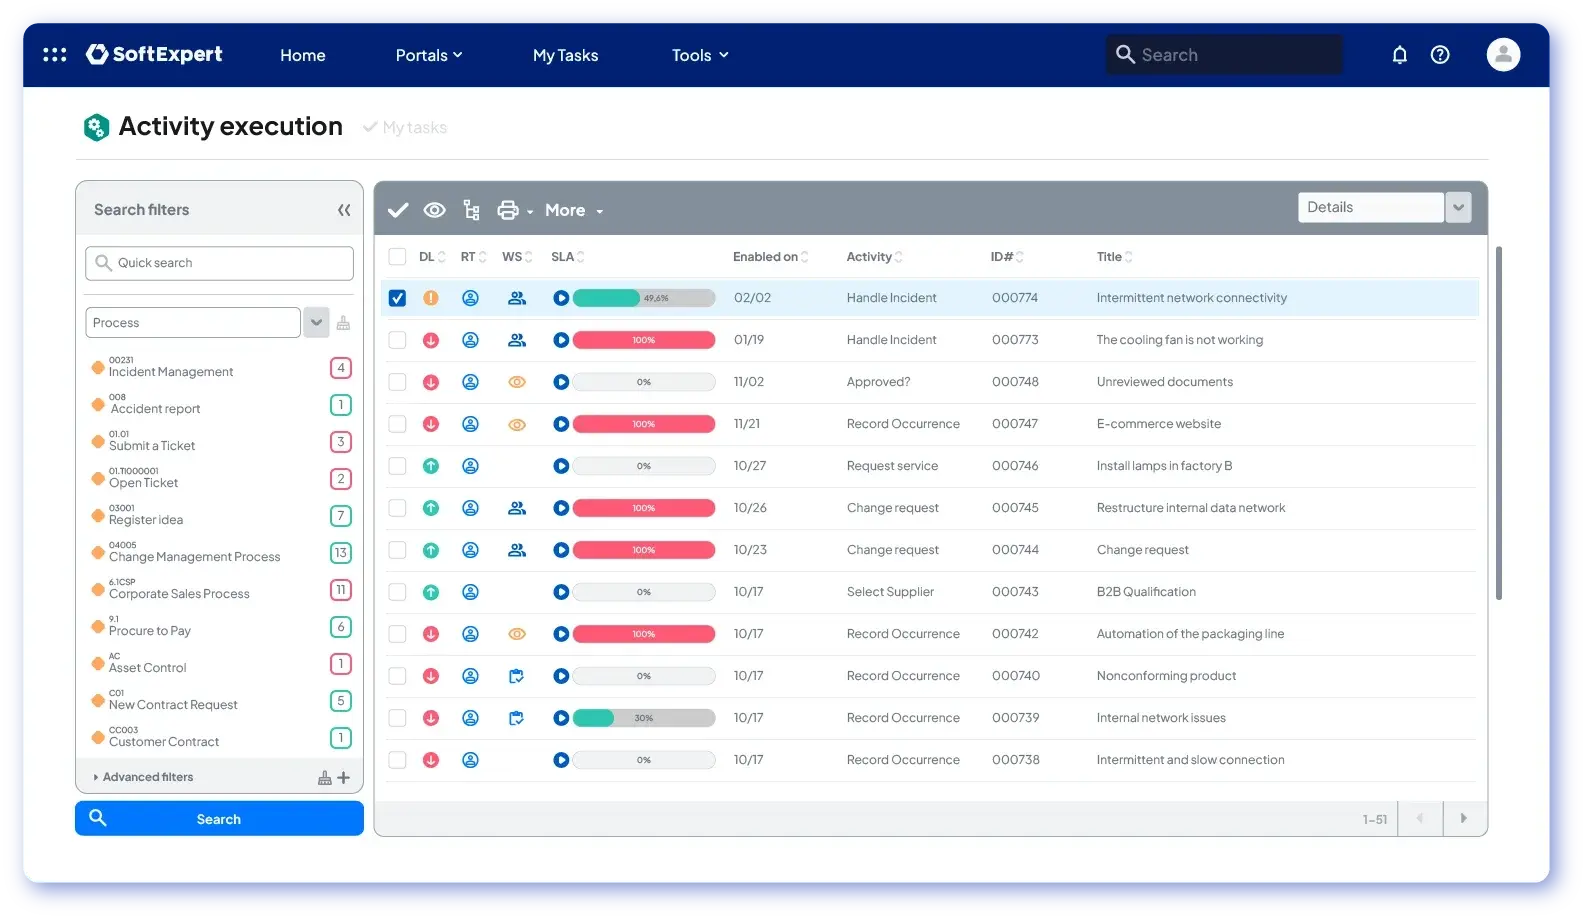Open the help question mark icon
The width and height of the screenshot is (1587, 920).
click(x=1440, y=55)
